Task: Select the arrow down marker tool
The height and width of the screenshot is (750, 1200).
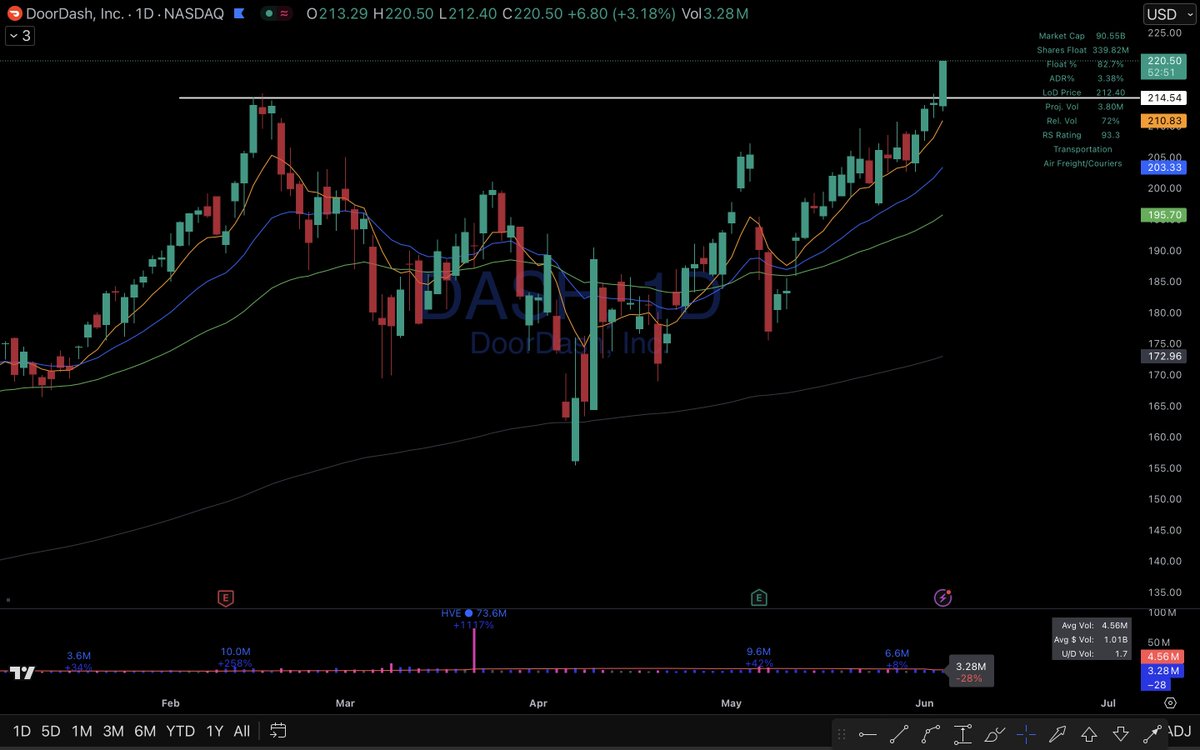Action: tap(1121, 733)
